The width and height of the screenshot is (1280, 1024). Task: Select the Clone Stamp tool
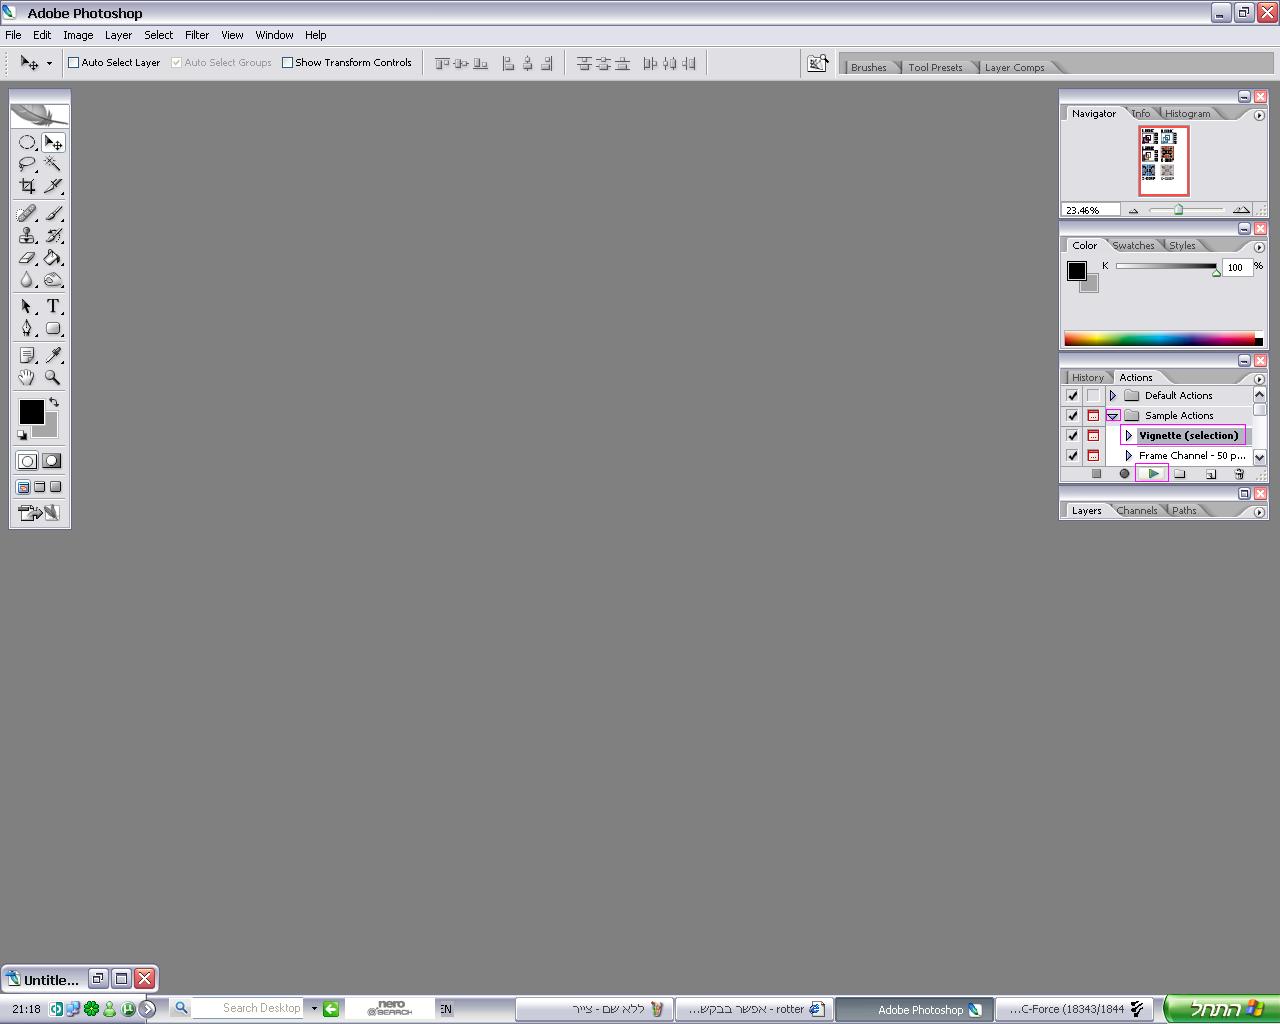pyautogui.click(x=27, y=236)
